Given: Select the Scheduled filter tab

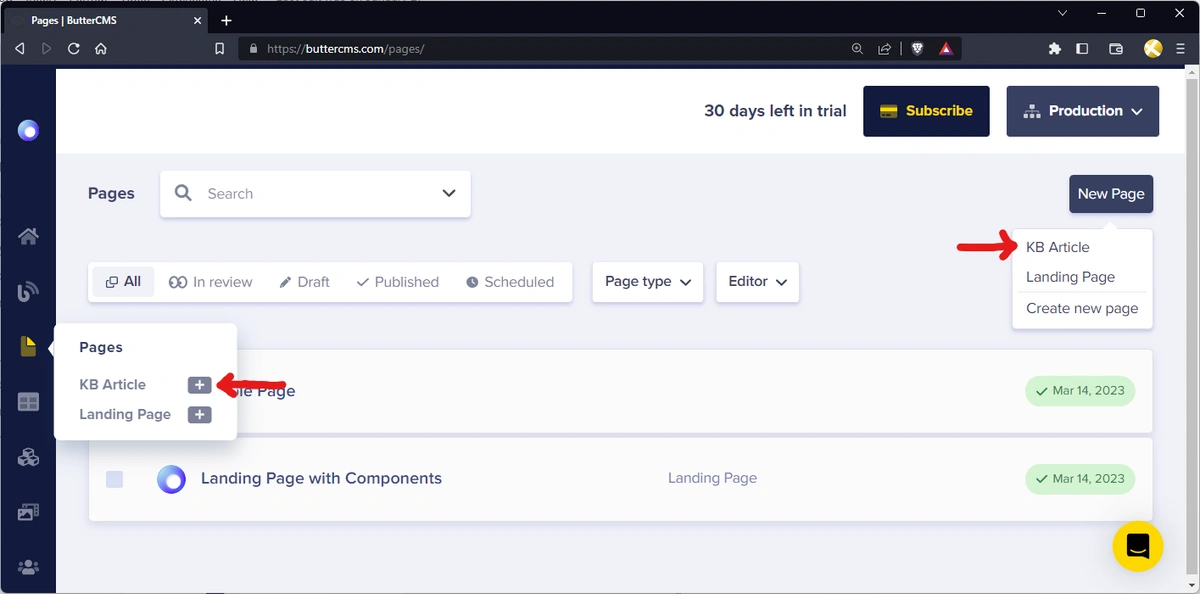Looking at the screenshot, I should 510,282.
